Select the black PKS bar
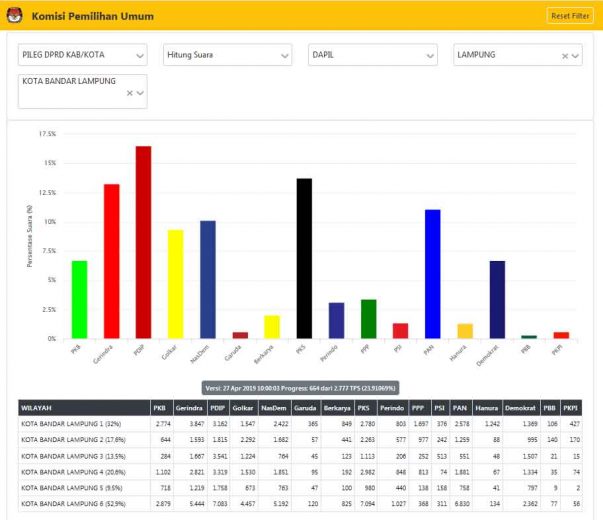Image resolution: width=603 pixels, height=520 pixels. click(x=305, y=258)
